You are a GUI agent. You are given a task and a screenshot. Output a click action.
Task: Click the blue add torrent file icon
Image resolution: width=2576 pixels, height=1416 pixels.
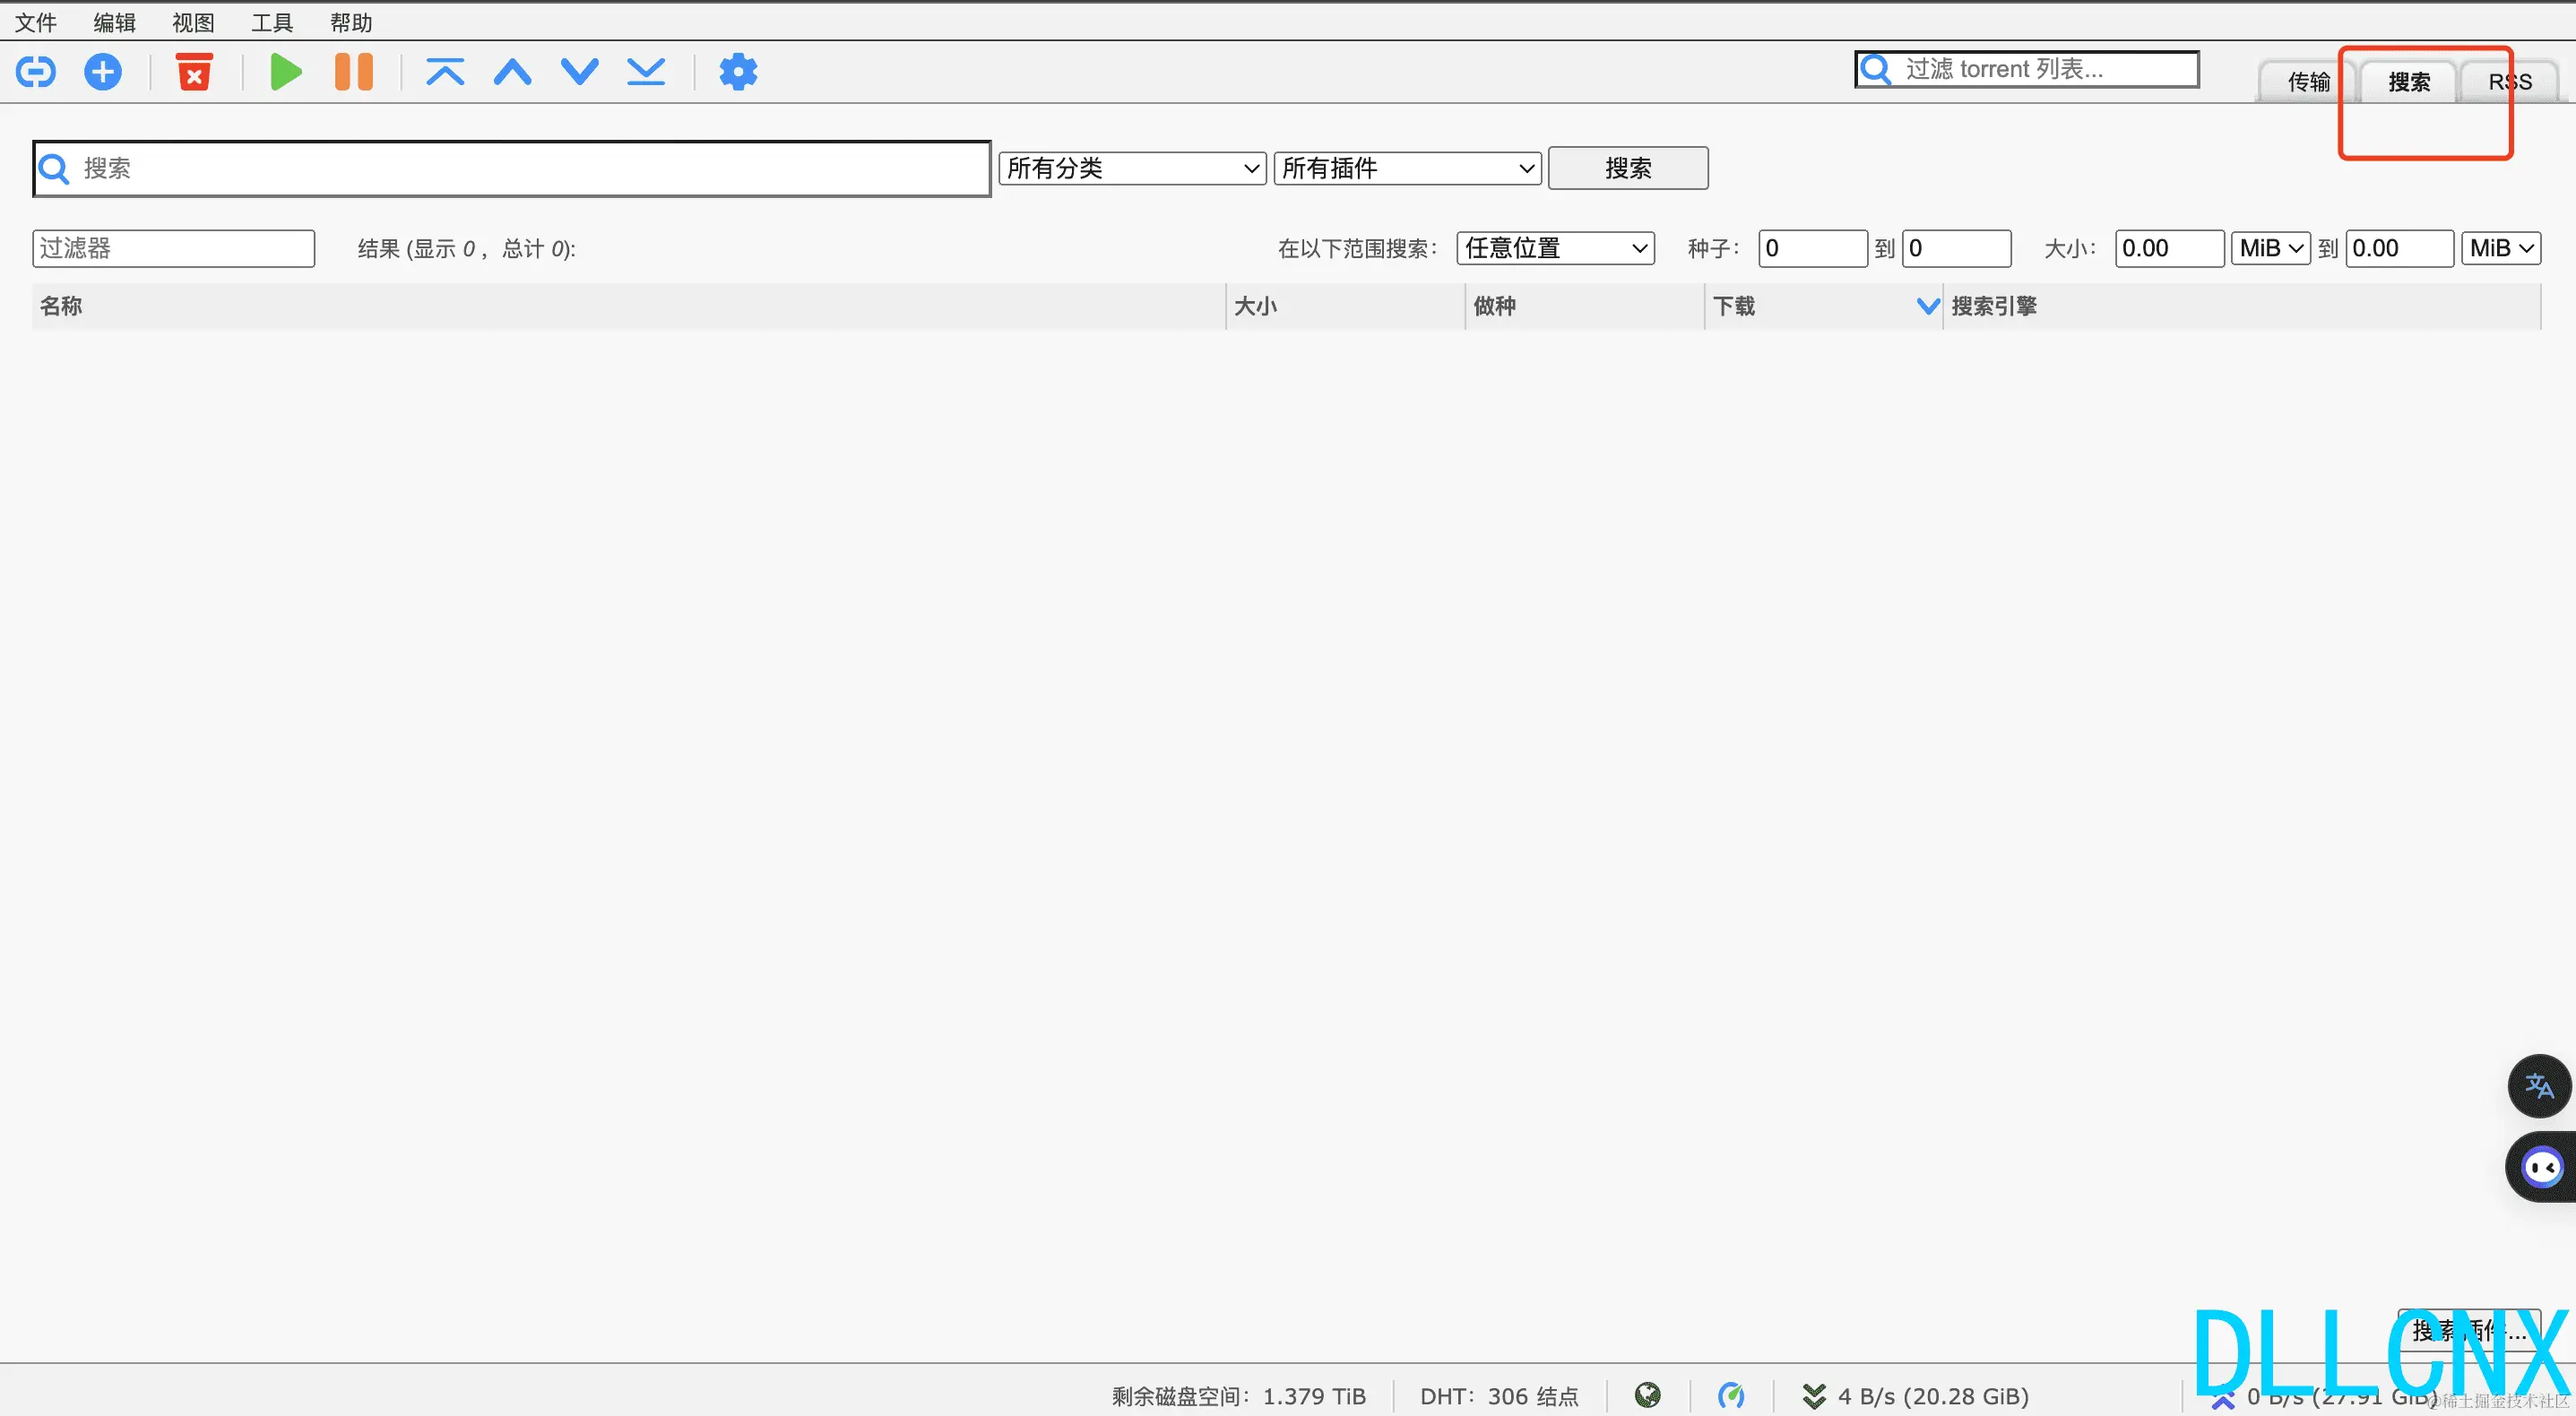pos(103,72)
